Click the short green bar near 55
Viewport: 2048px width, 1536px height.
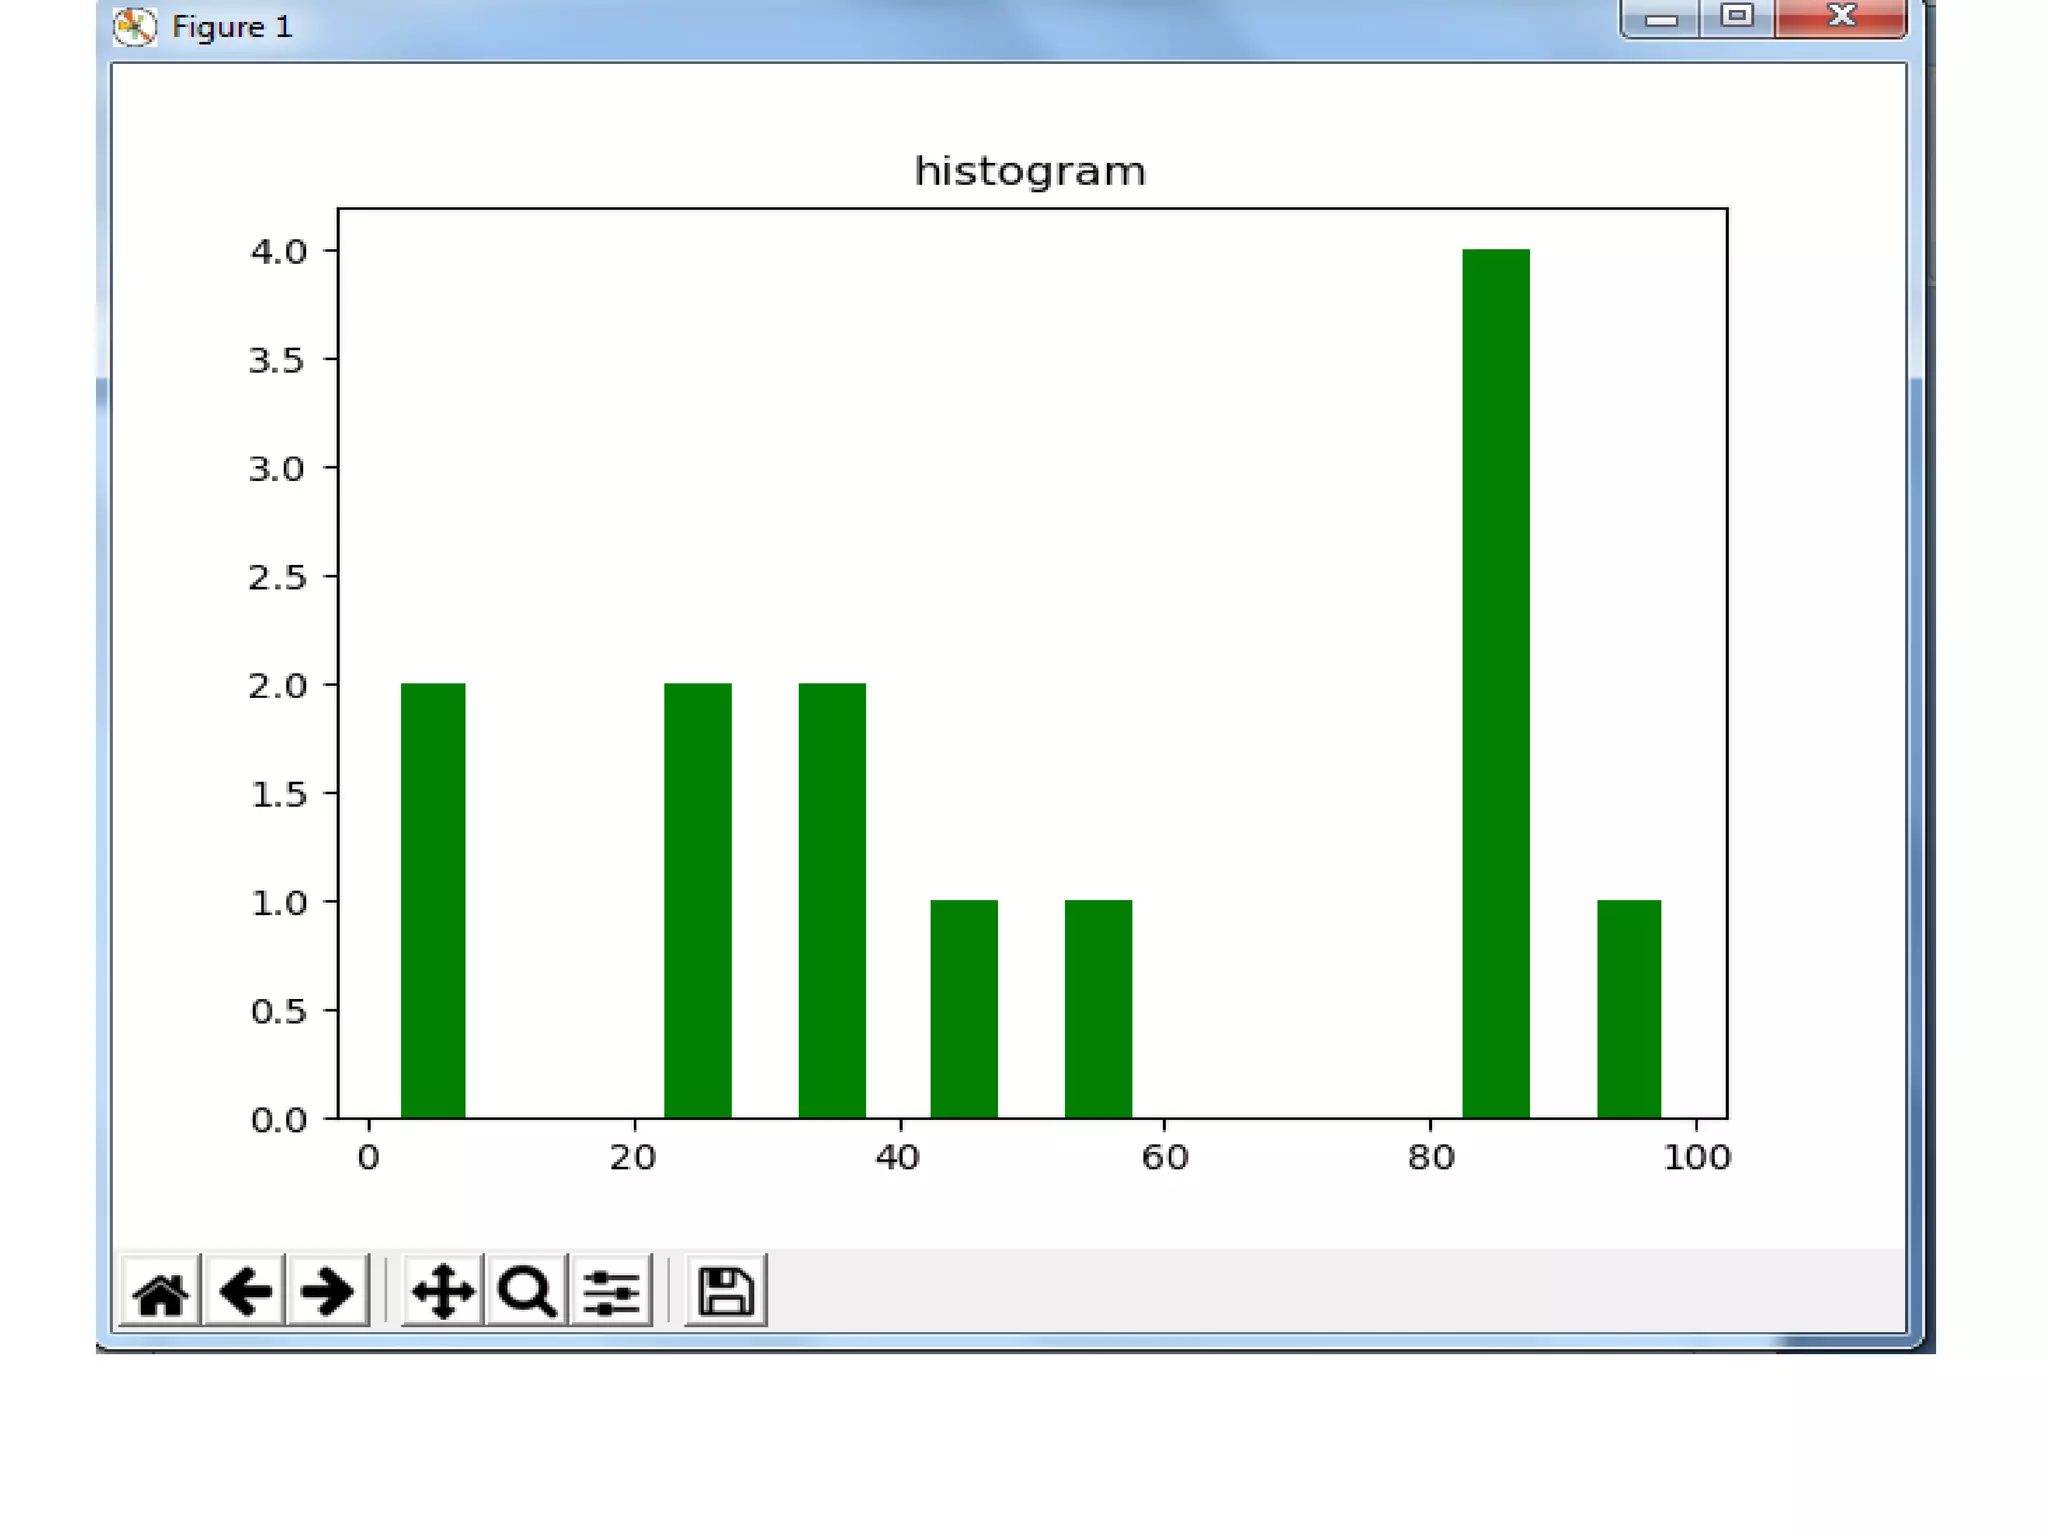tap(1098, 1008)
